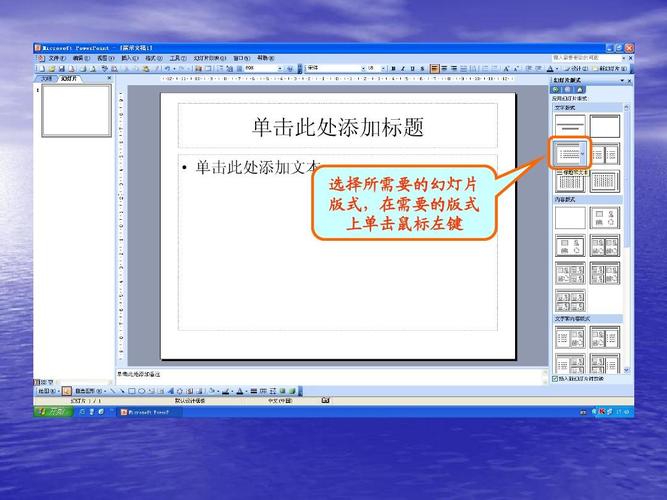This screenshot has width=667, height=500.
Task: Select the Title Slide layout thumbnail
Action: 570,126
